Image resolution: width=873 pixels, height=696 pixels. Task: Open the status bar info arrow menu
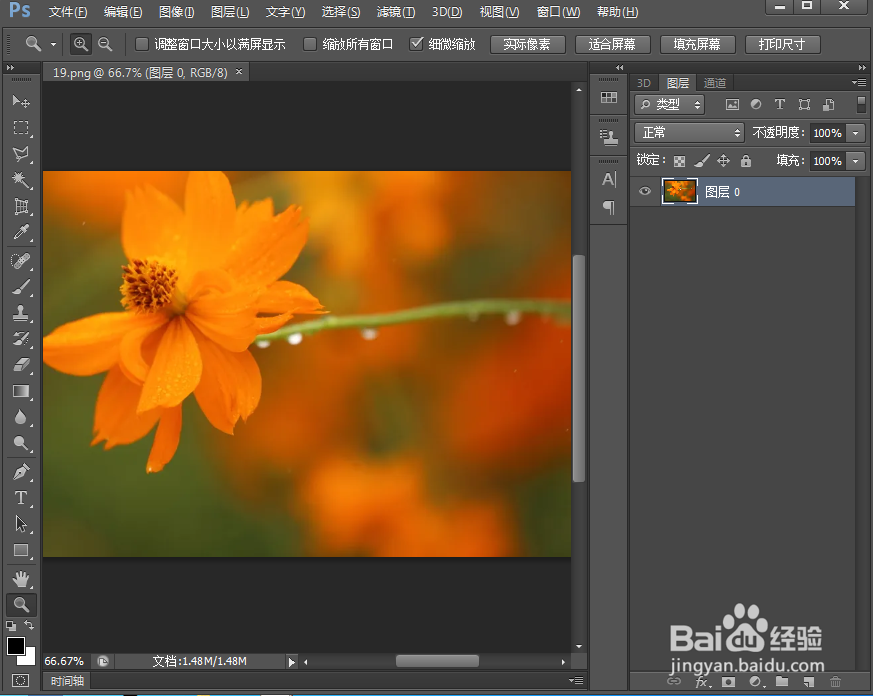tap(292, 661)
